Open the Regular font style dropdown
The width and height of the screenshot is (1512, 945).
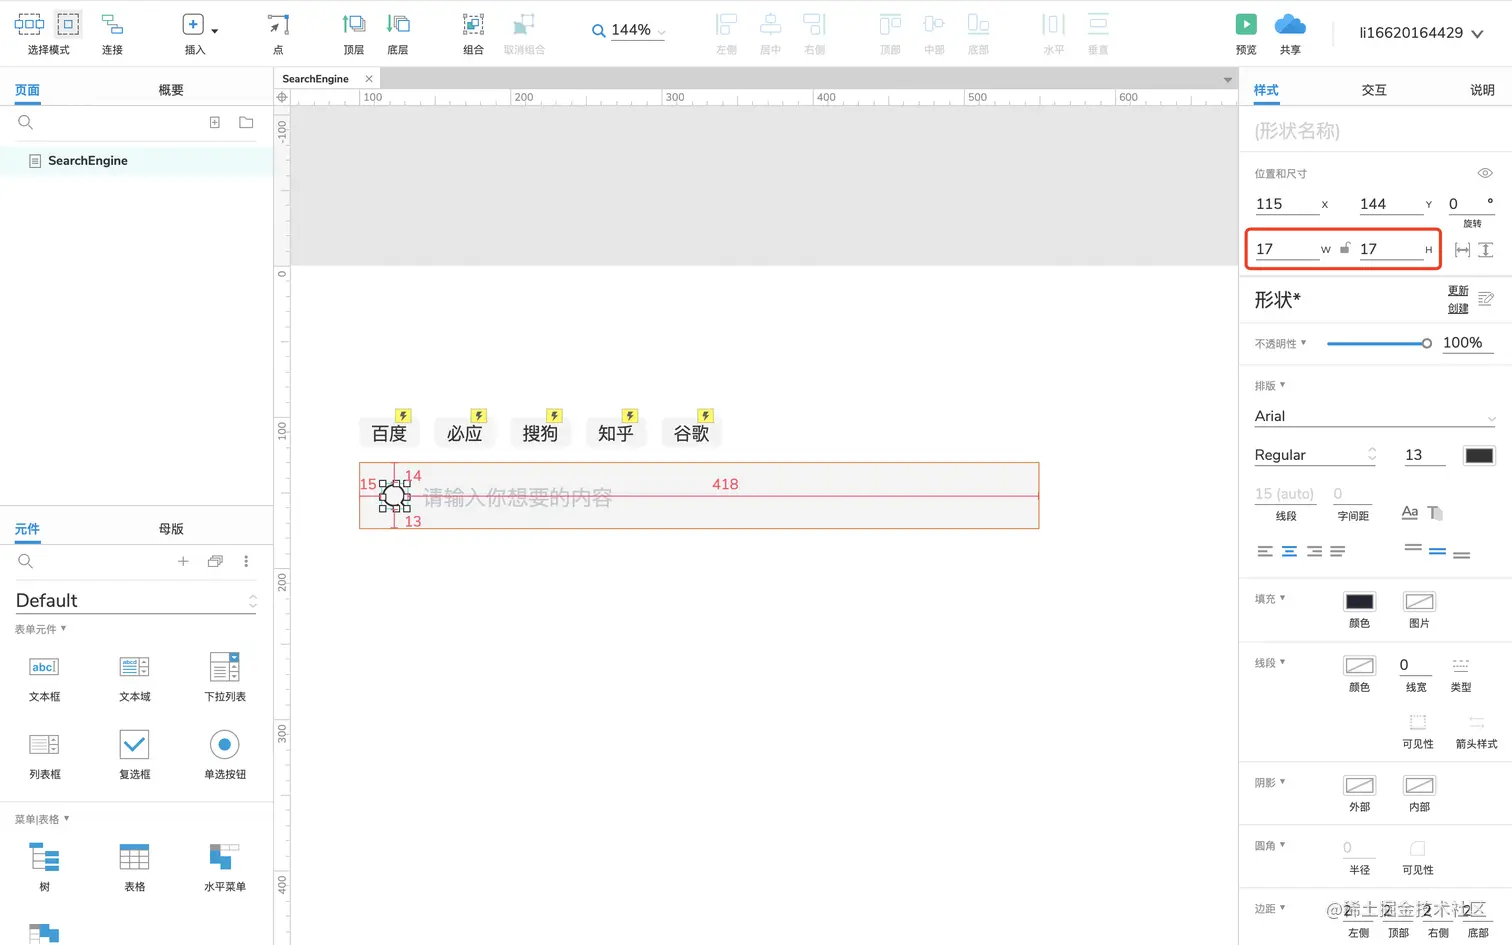click(x=1315, y=455)
